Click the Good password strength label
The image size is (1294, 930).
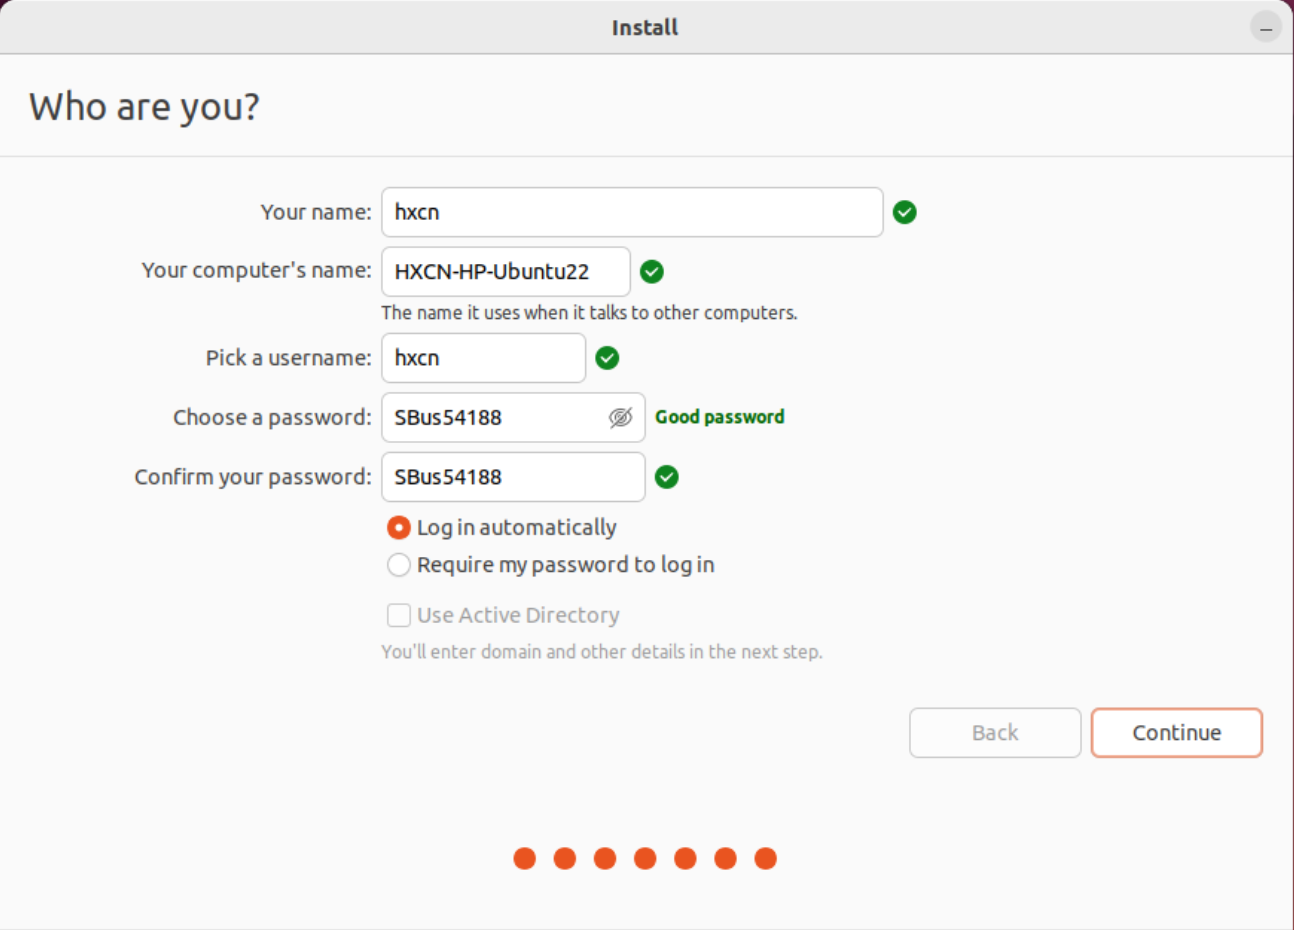[719, 417]
